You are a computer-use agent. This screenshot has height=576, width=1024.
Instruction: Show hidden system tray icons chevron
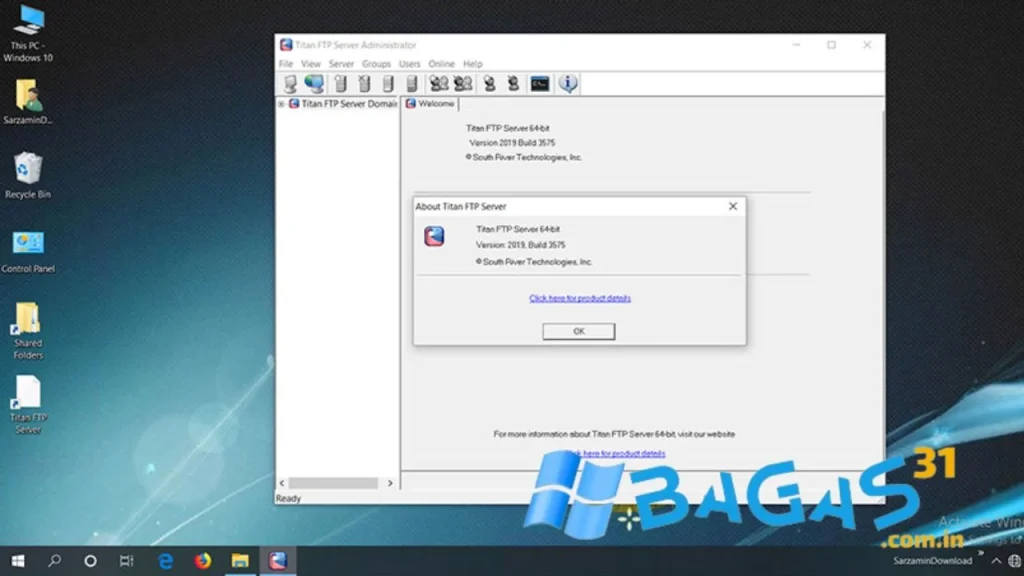click(x=996, y=561)
